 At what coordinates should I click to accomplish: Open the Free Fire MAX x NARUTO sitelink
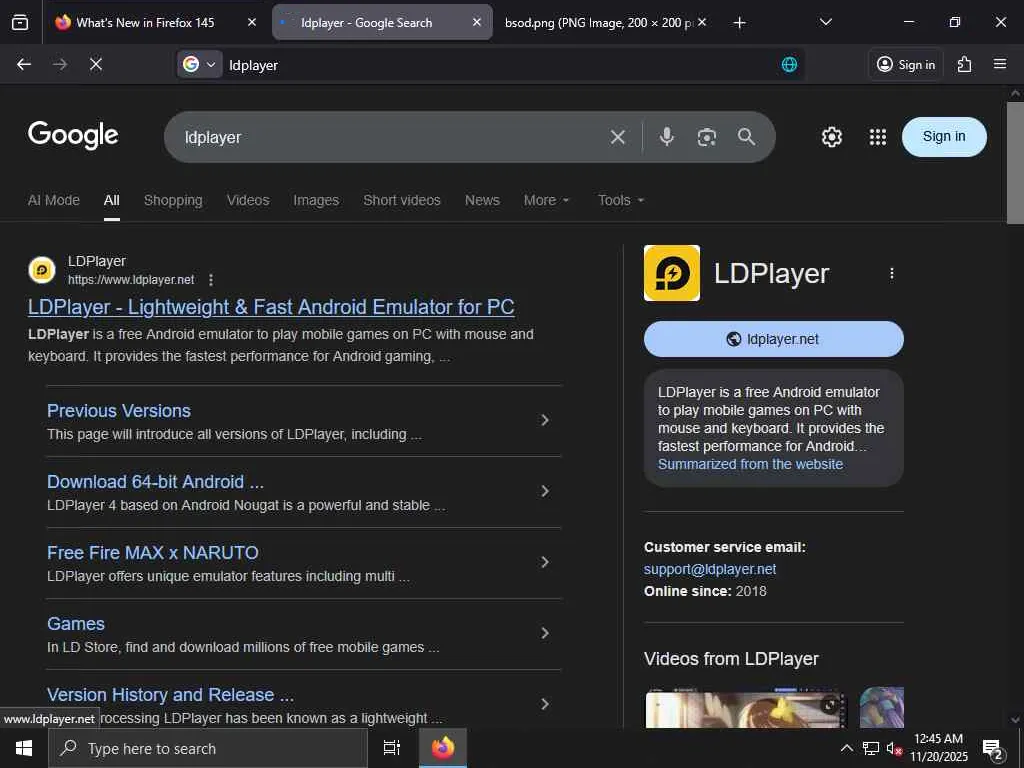153,553
